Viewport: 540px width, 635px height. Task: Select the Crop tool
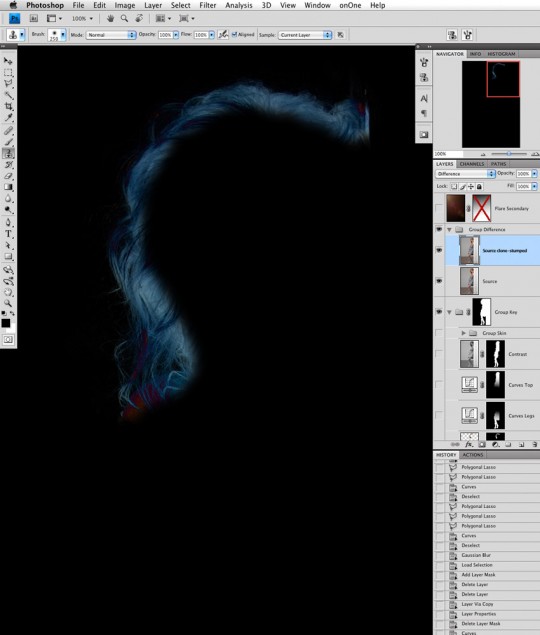click(8, 107)
